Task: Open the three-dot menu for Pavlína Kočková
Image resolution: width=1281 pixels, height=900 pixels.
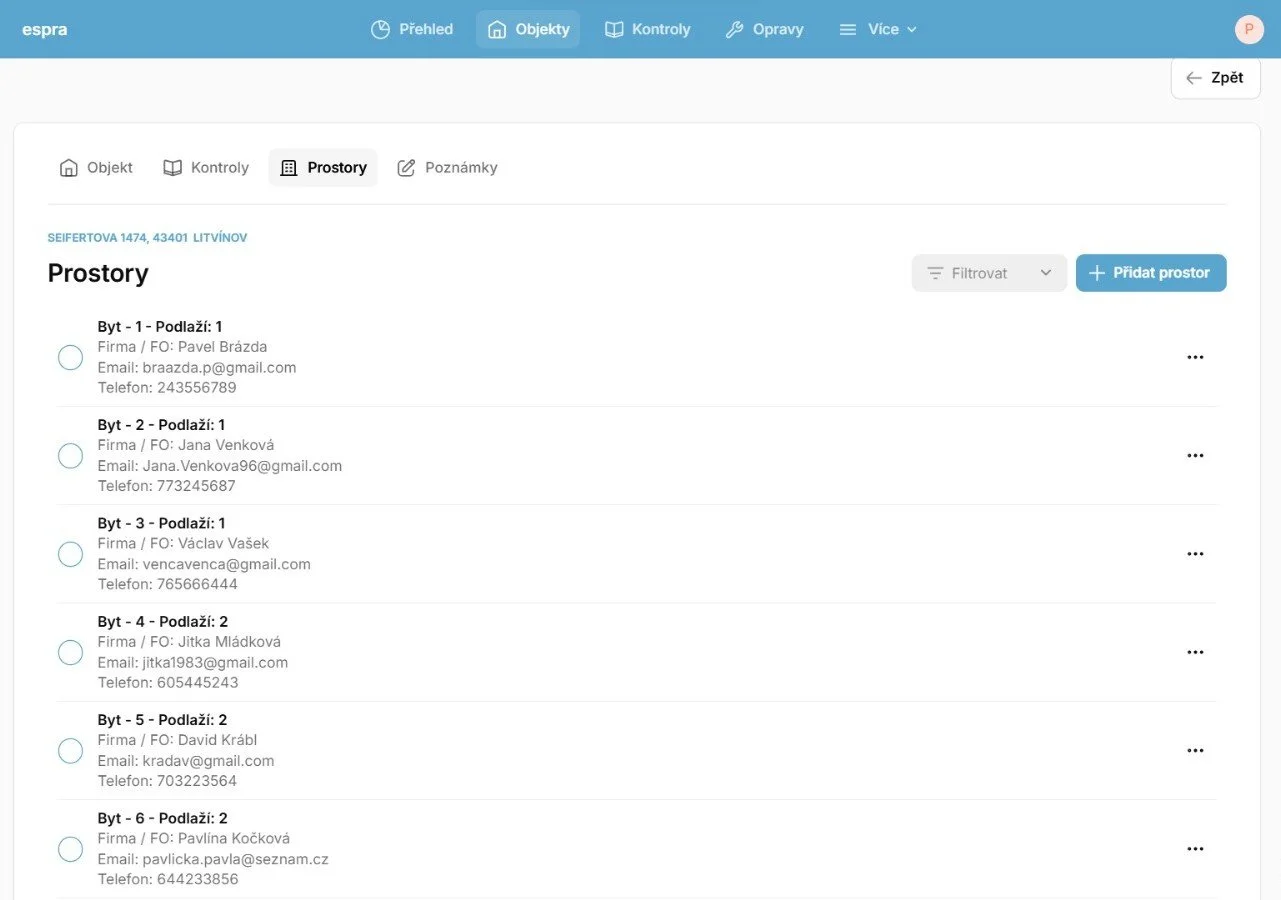Action: click(1195, 849)
